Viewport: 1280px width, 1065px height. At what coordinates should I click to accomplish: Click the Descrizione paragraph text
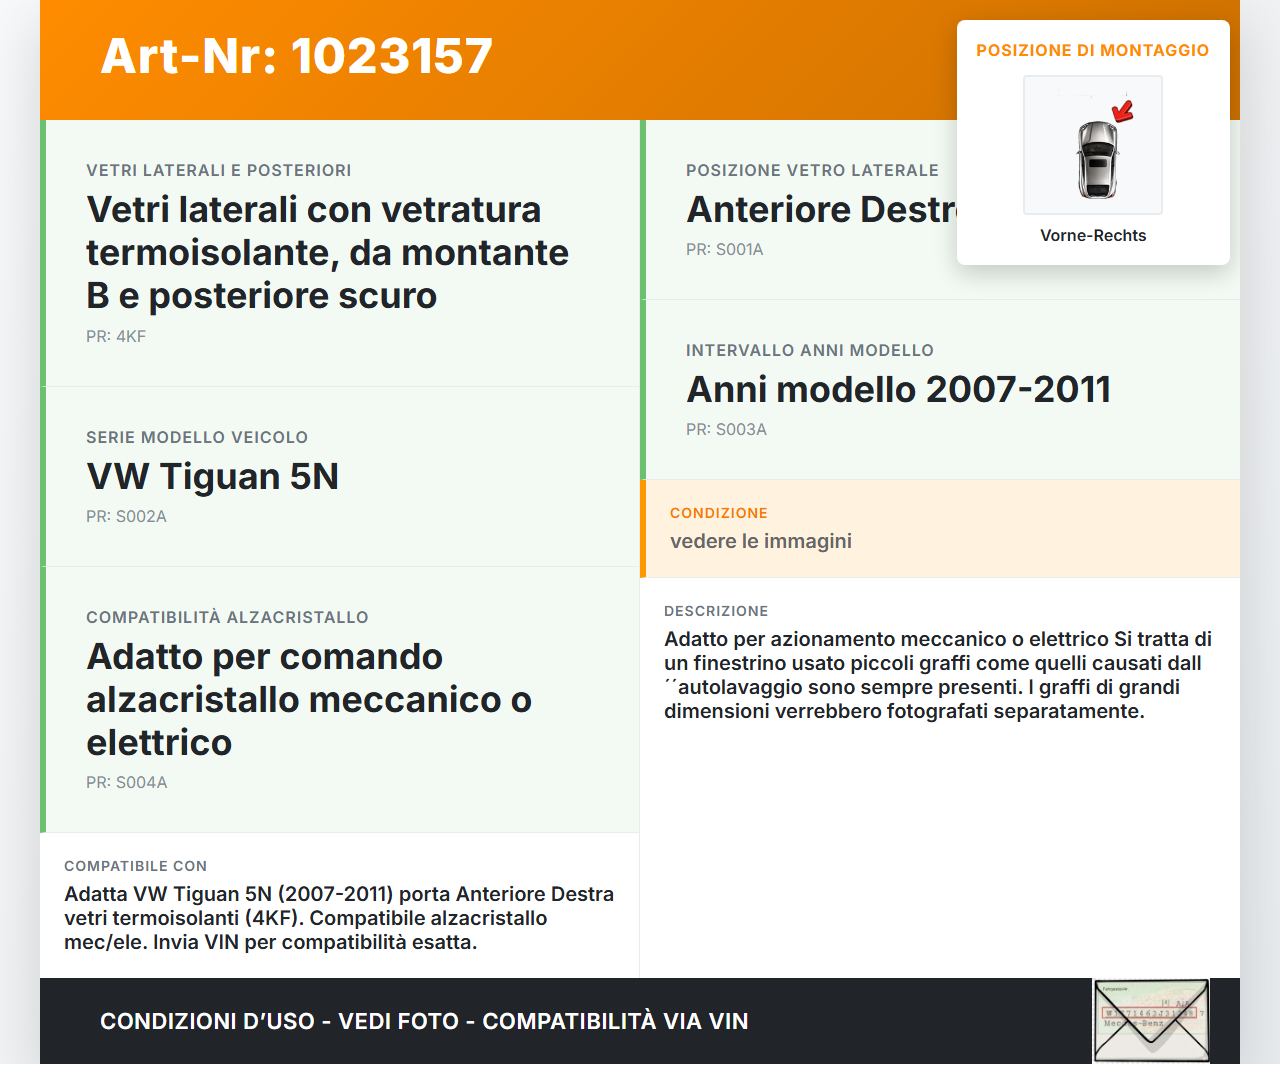(x=937, y=675)
